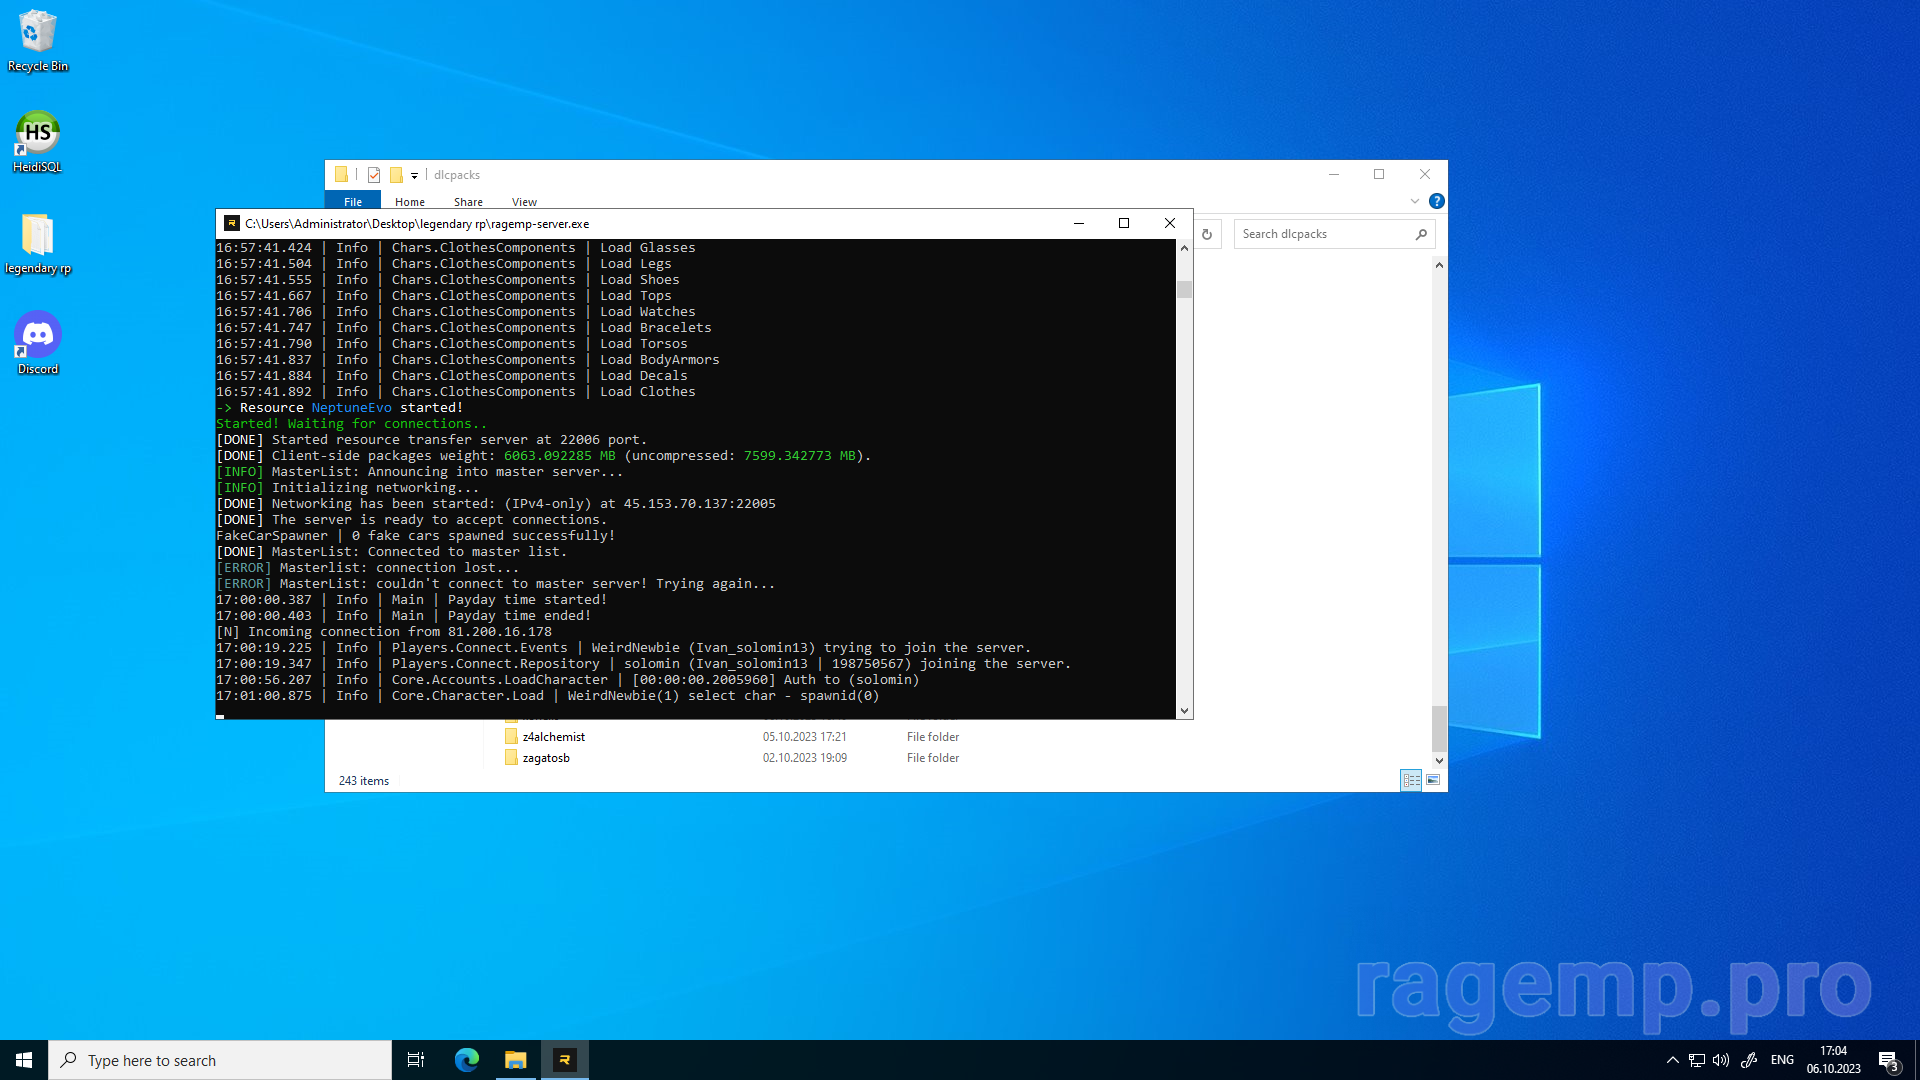
Task: Click the Explorer title bar folder icon
Action: tap(341, 174)
